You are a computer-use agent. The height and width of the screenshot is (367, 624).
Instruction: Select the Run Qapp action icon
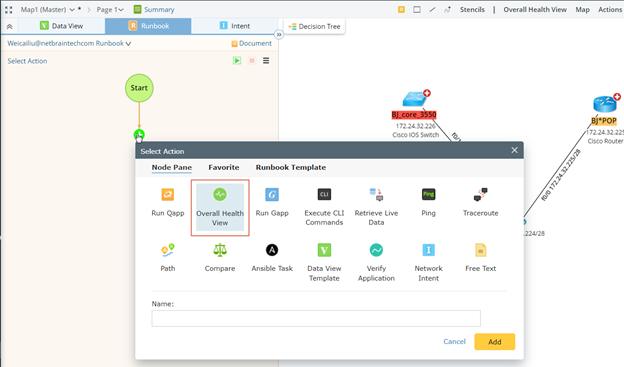point(168,195)
